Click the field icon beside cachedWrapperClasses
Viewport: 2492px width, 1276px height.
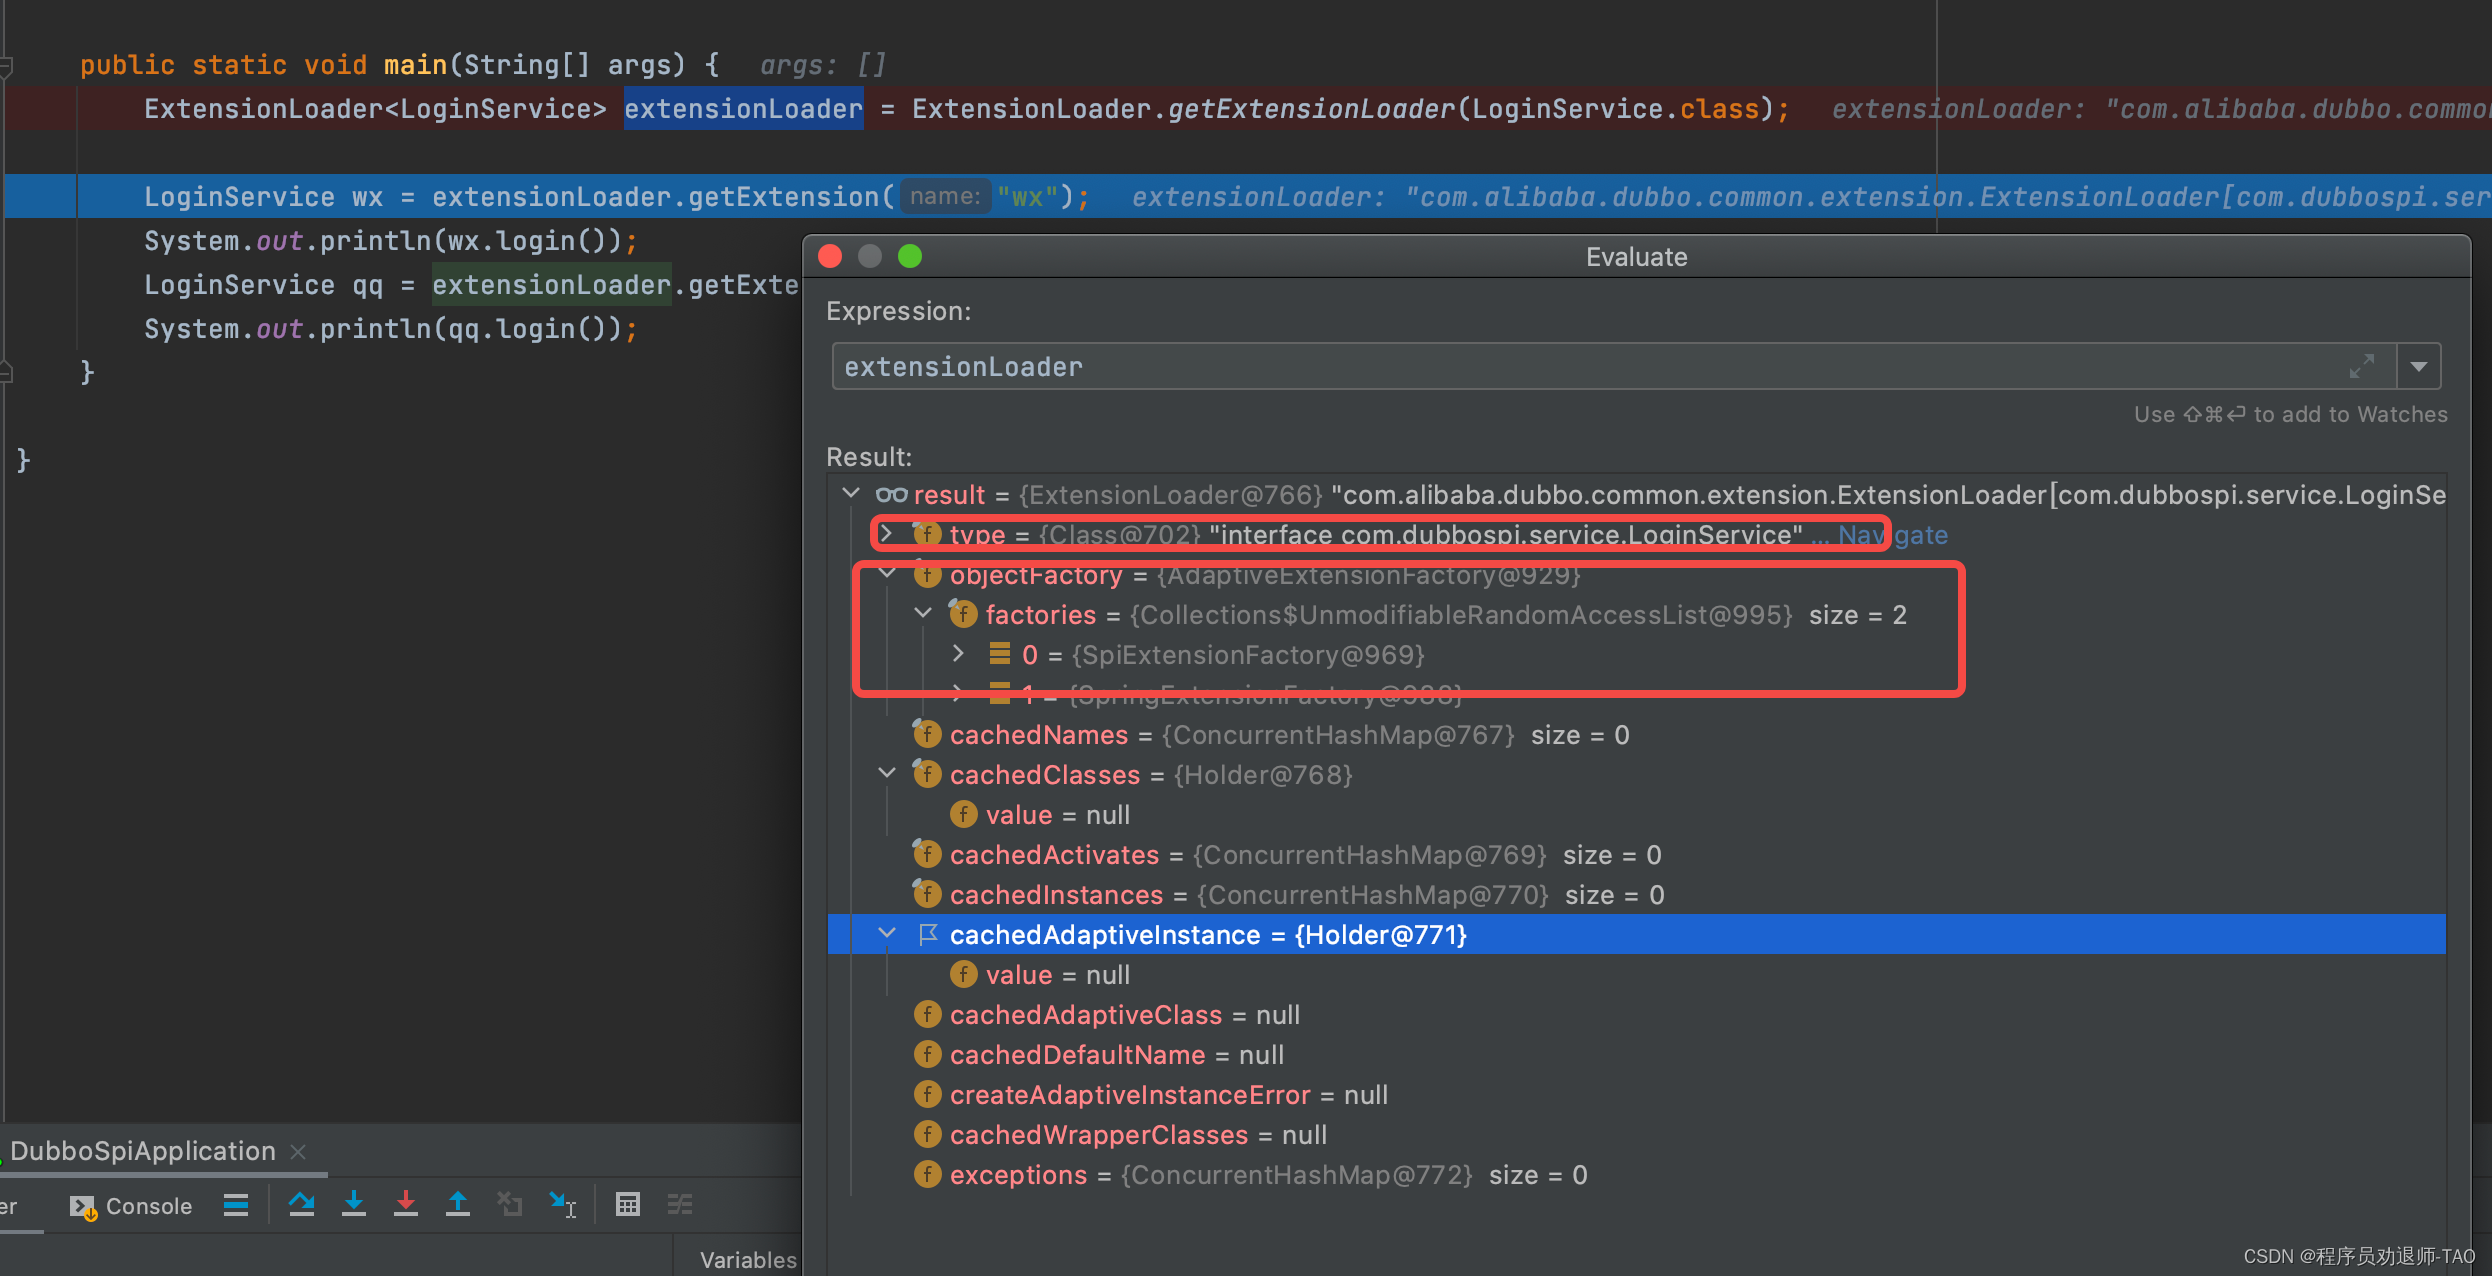(927, 1134)
